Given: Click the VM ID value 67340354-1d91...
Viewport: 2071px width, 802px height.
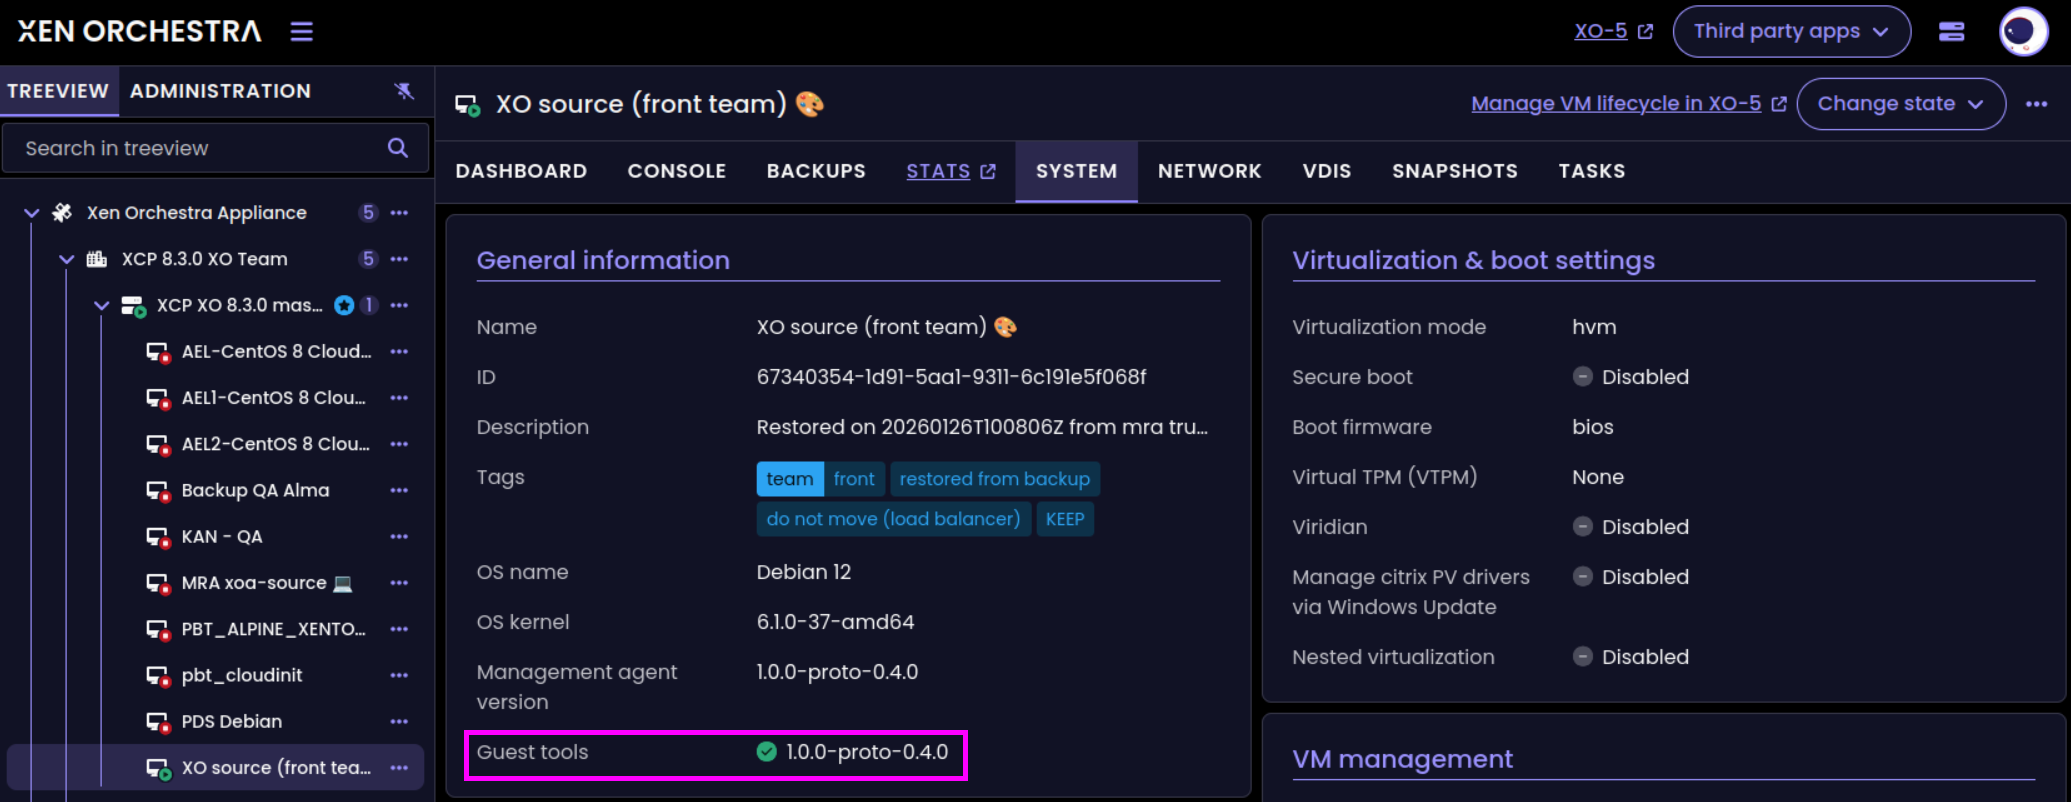Looking at the screenshot, I should (951, 377).
